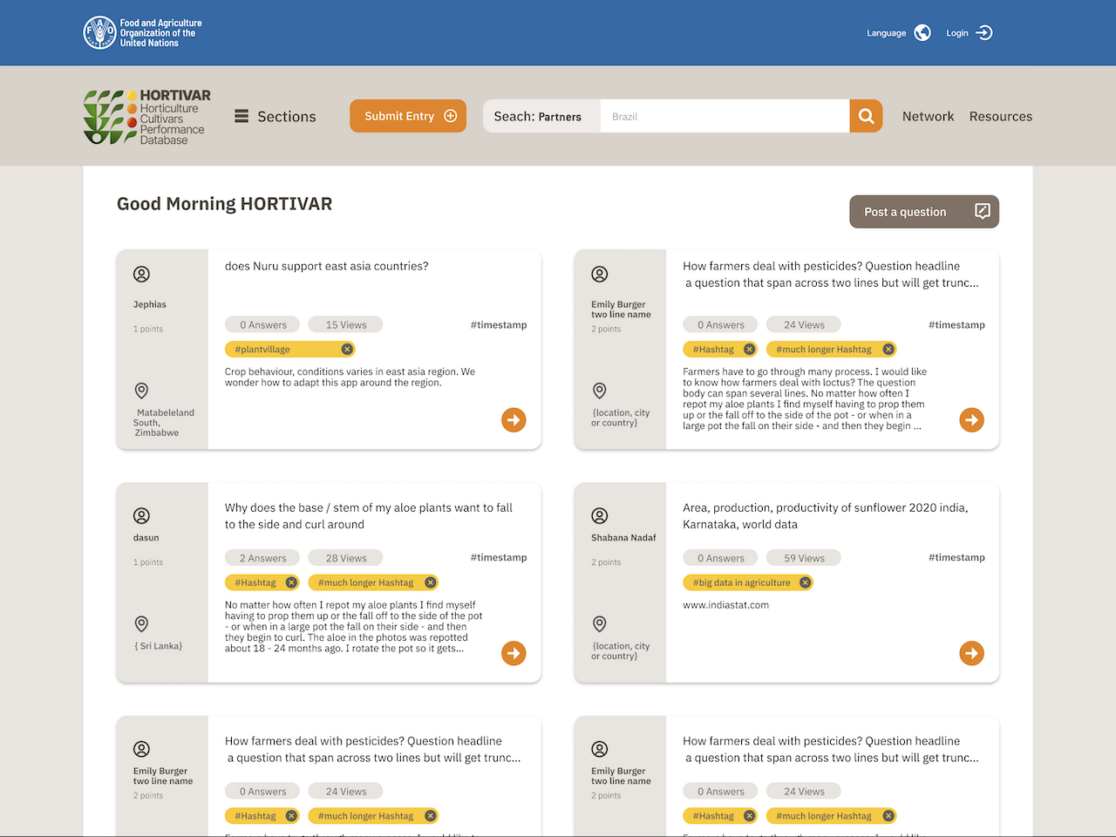Open the sunflower India question arrow
The image size is (1116, 837).
[x=971, y=653]
